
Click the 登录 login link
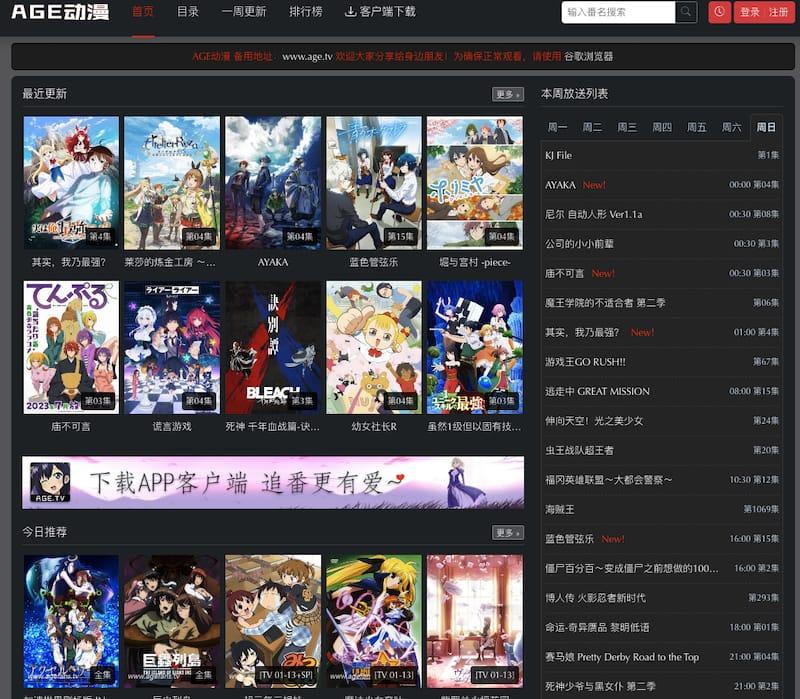pyautogui.click(x=750, y=12)
